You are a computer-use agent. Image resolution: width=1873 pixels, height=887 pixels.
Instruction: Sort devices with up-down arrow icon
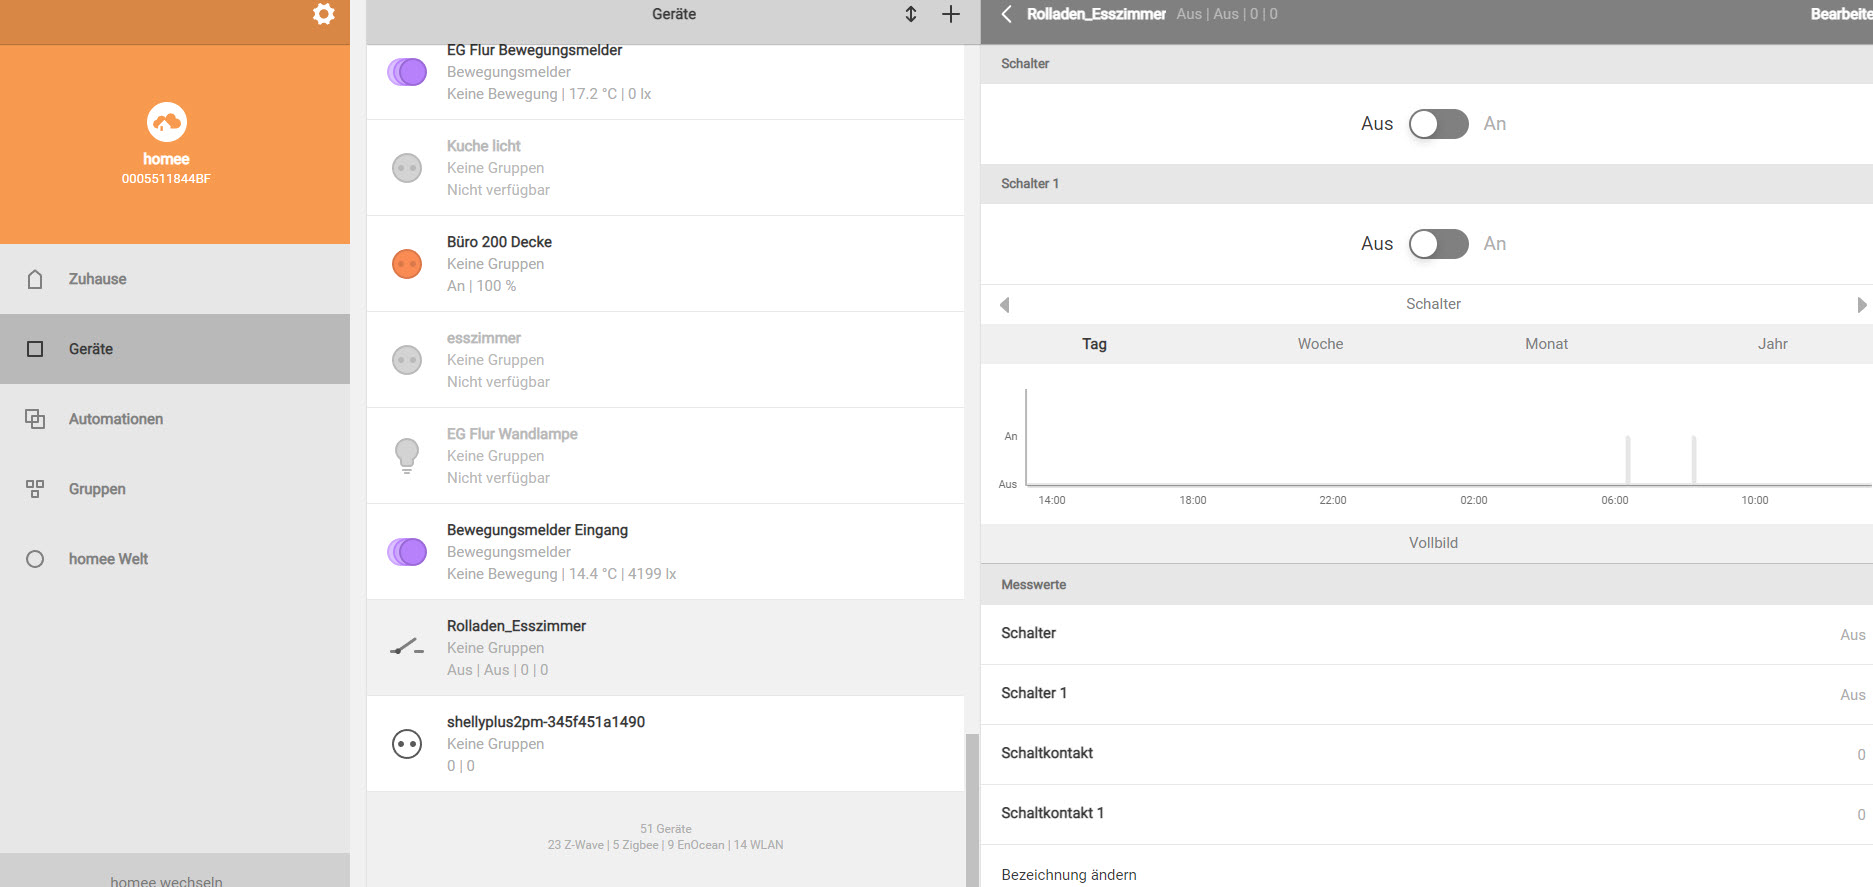pos(911,14)
